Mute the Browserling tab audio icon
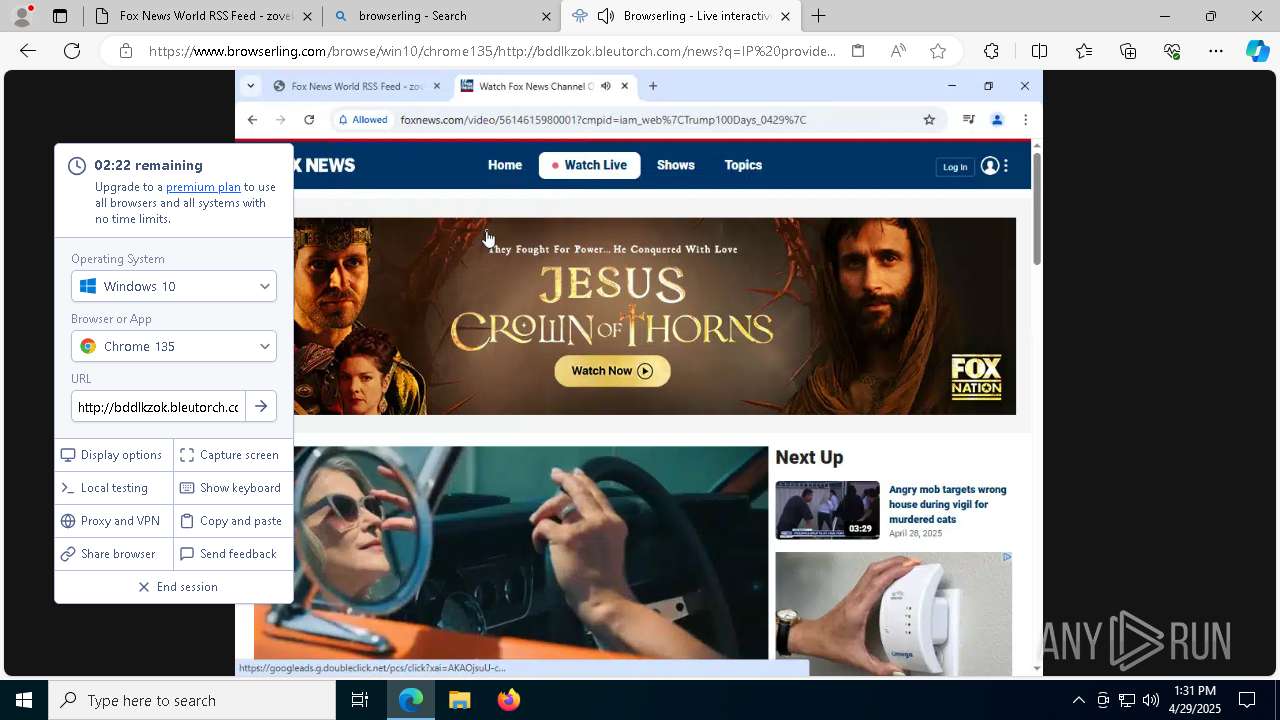This screenshot has width=1280, height=720. tap(605, 16)
